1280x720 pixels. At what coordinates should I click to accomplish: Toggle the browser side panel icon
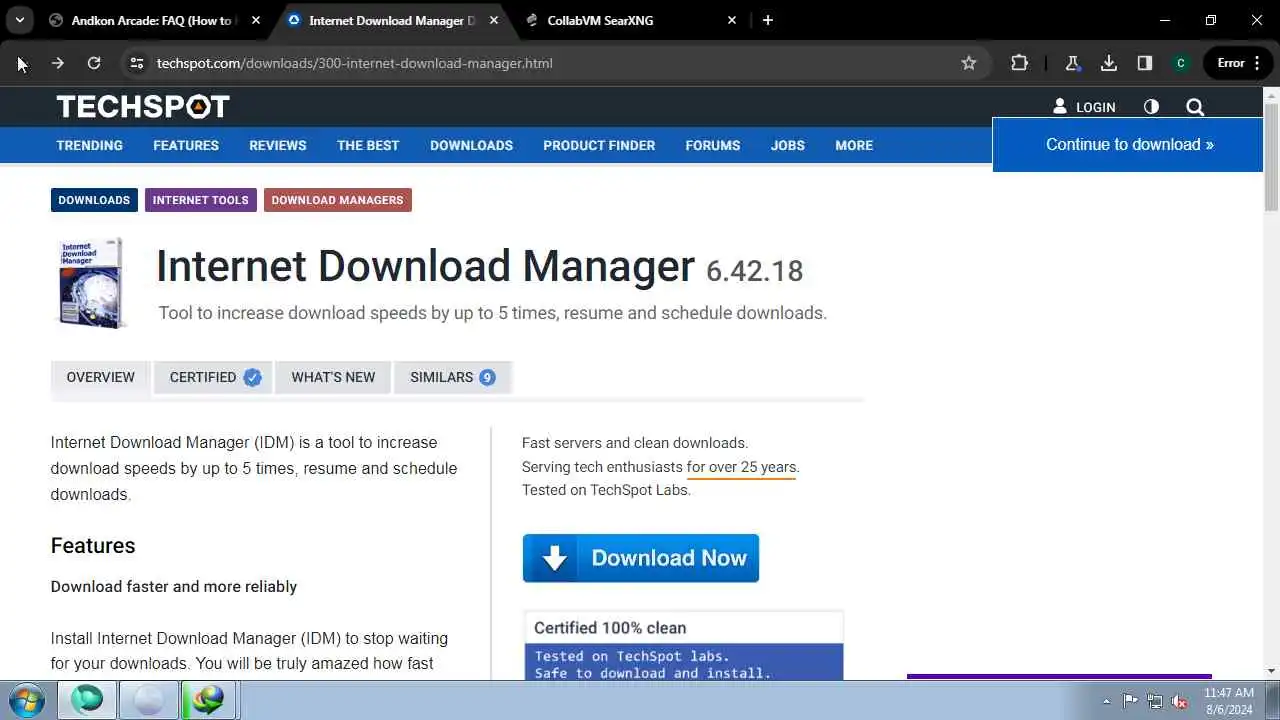[x=1144, y=63]
